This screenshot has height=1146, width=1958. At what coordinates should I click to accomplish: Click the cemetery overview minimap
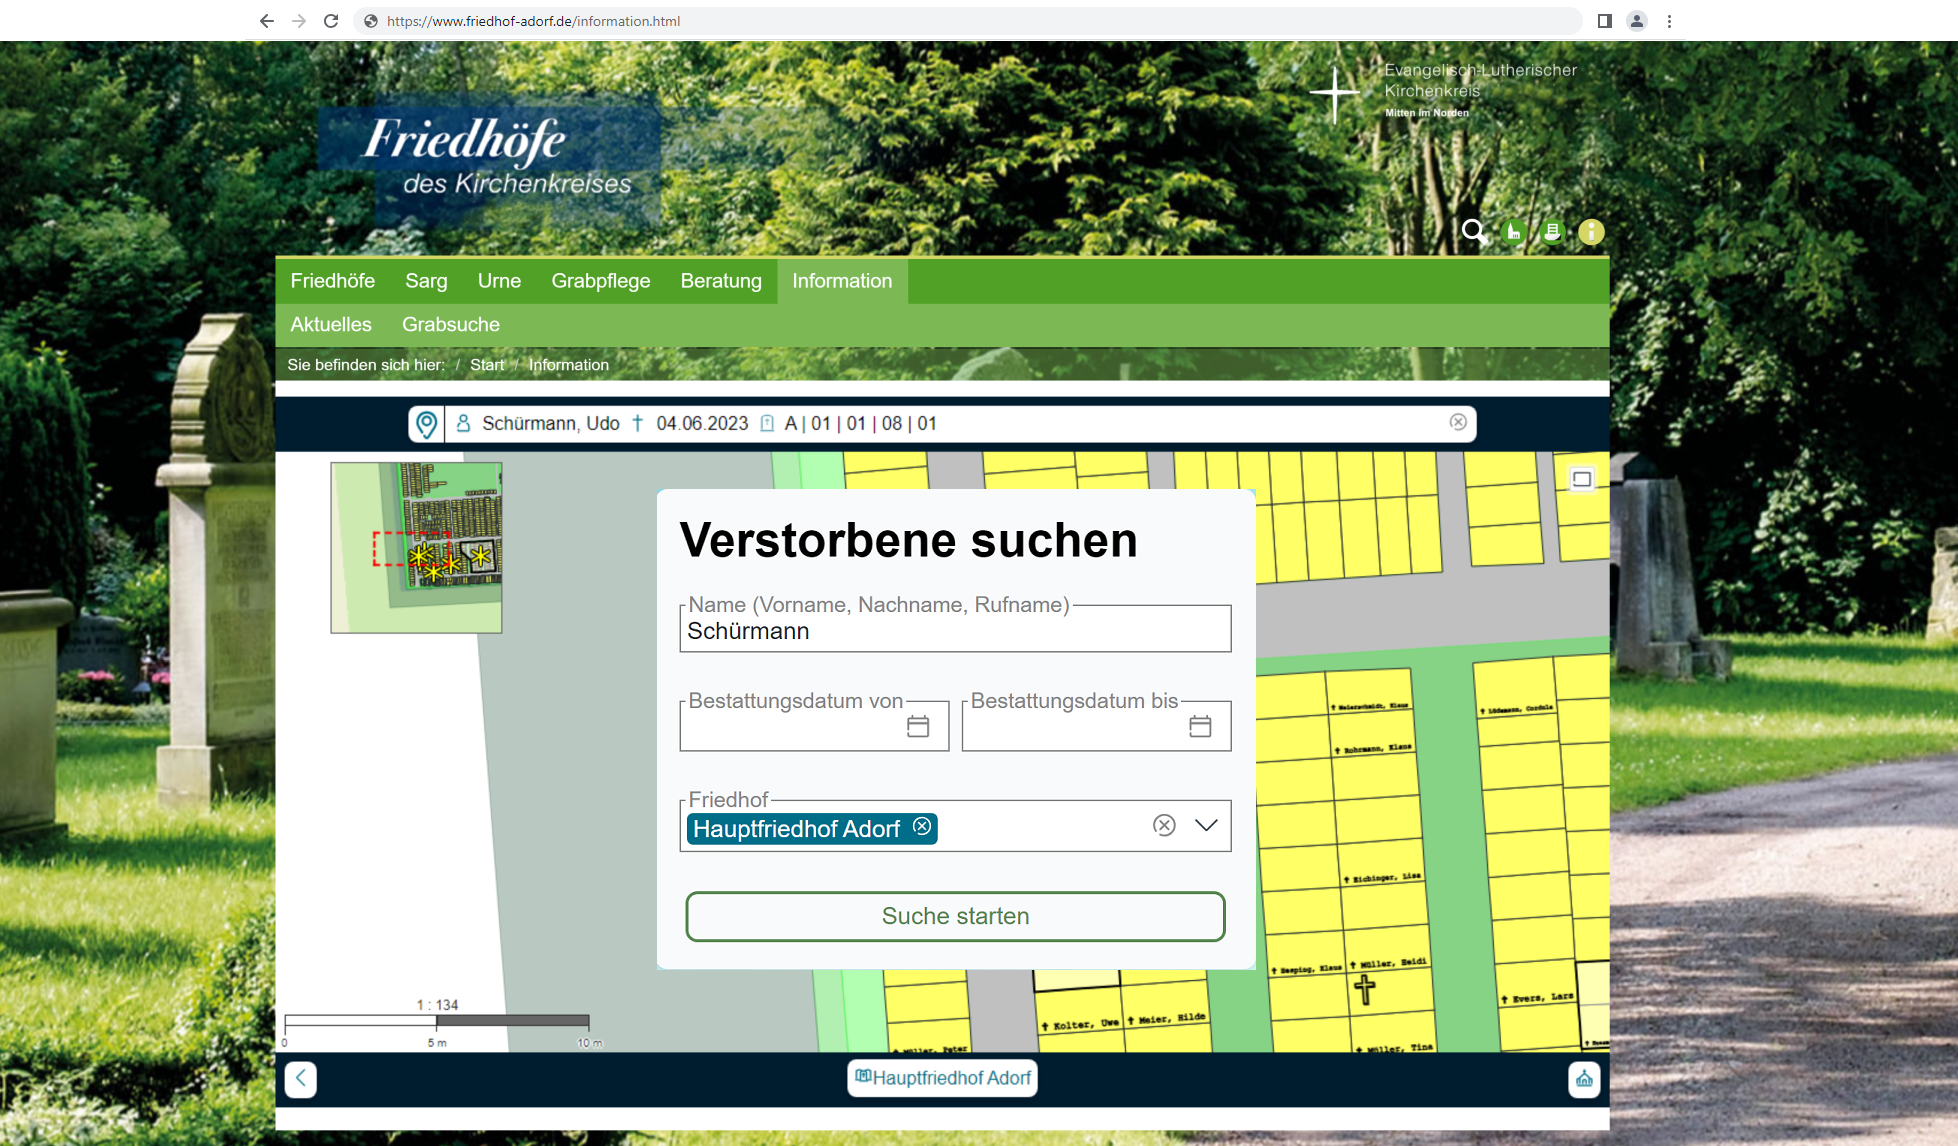pos(417,548)
